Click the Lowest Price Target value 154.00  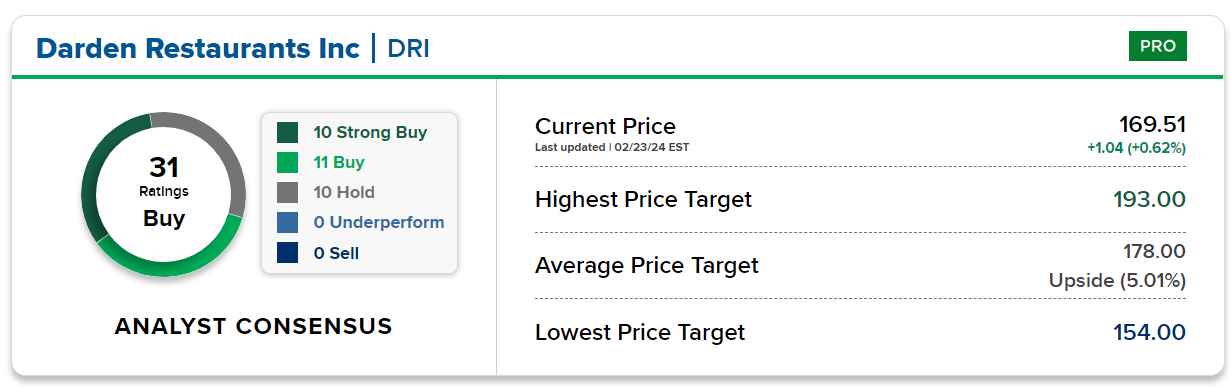[1149, 332]
